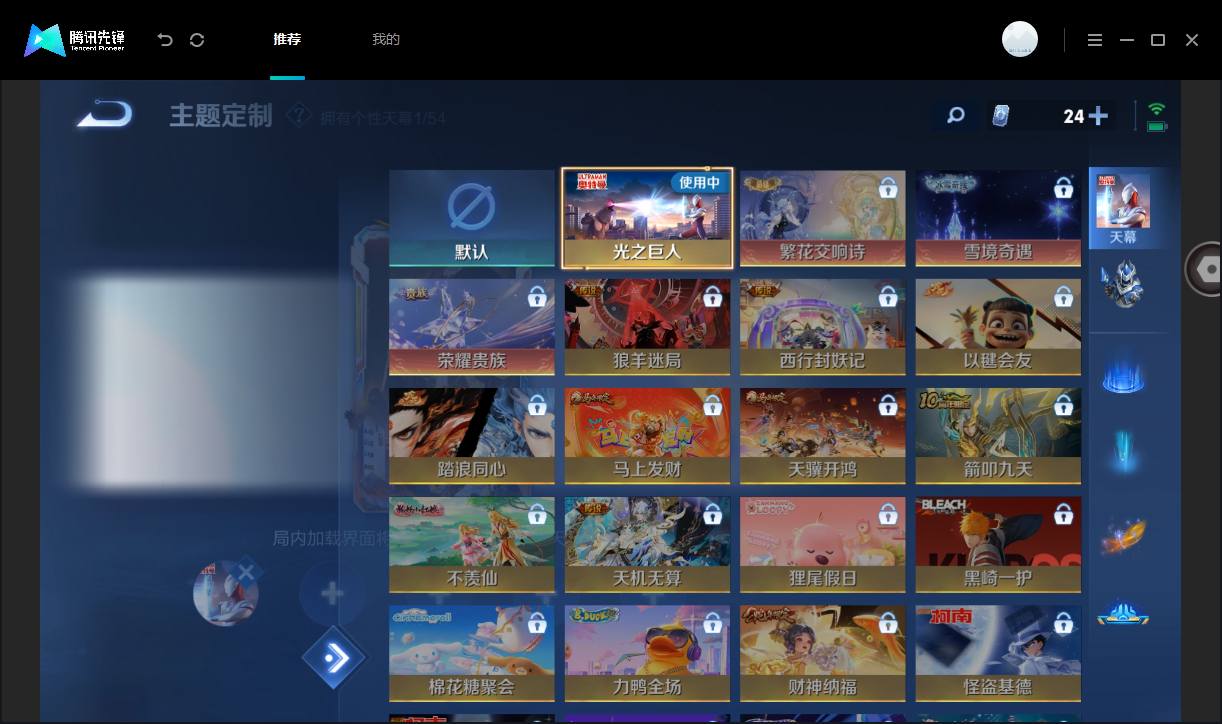Click the 主题定制 title

pos(221,116)
